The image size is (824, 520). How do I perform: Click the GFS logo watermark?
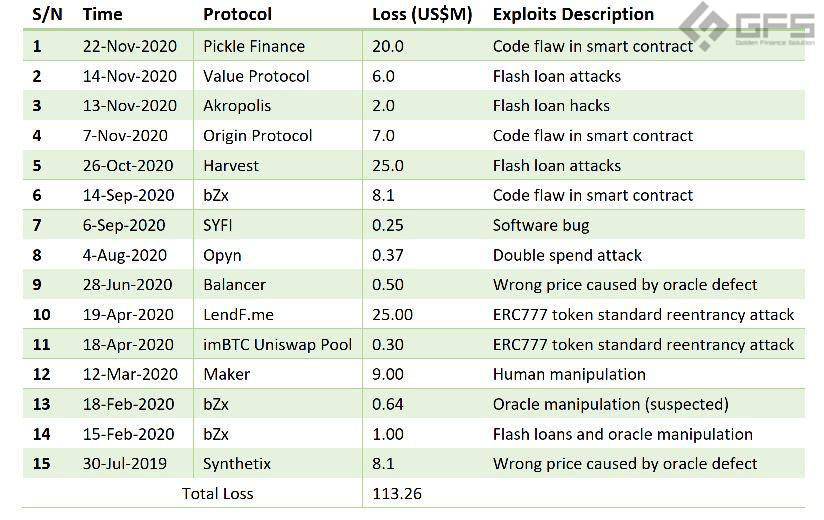tap(748, 26)
